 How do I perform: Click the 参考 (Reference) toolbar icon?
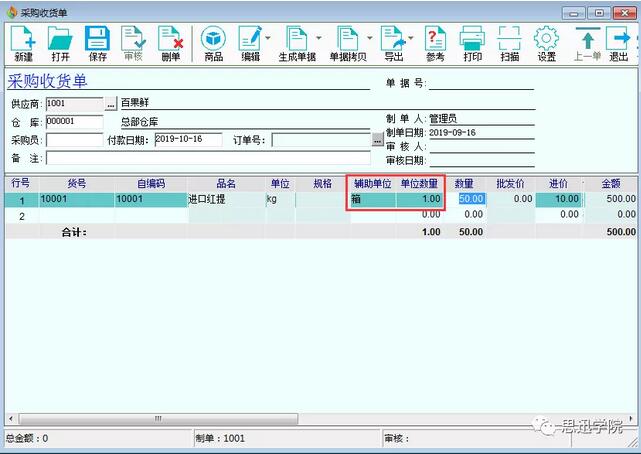click(x=435, y=44)
